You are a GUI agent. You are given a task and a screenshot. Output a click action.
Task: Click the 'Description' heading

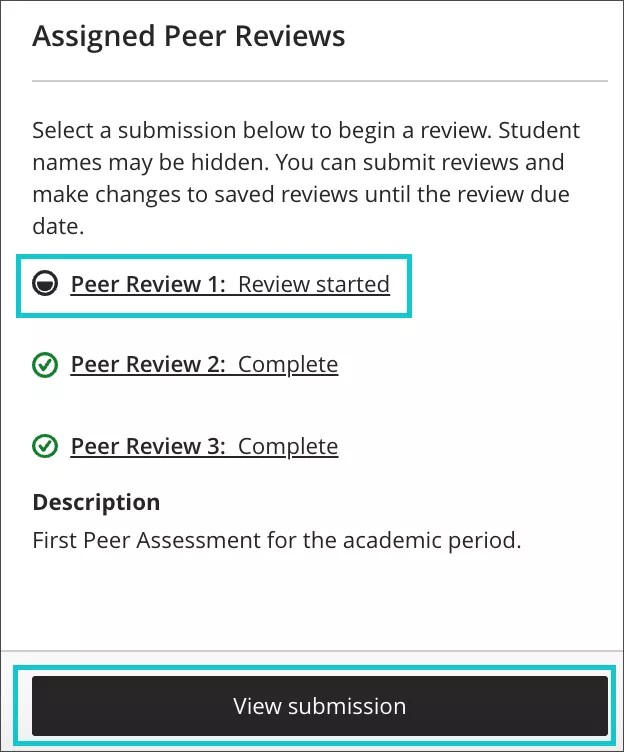pos(96,502)
